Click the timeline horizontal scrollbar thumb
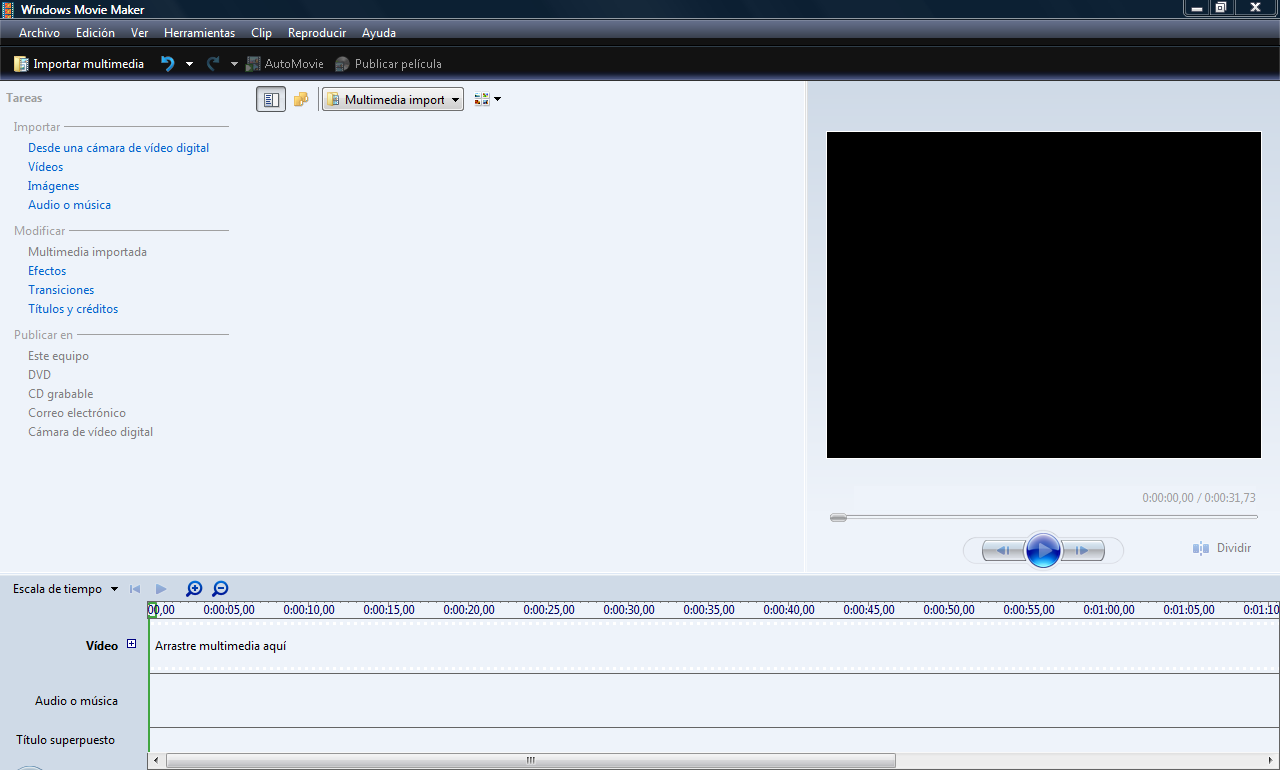Viewport: 1280px width, 770px height. tap(529, 761)
